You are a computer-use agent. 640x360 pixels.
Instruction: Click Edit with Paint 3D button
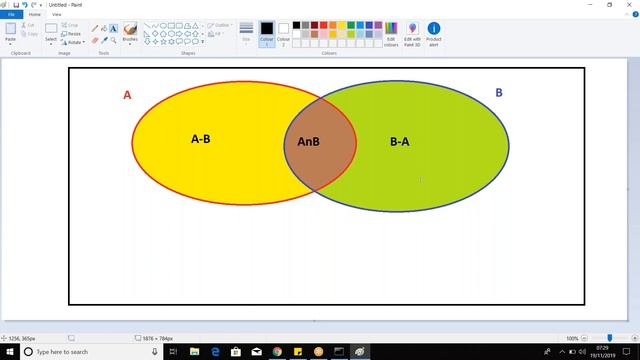[x=412, y=34]
